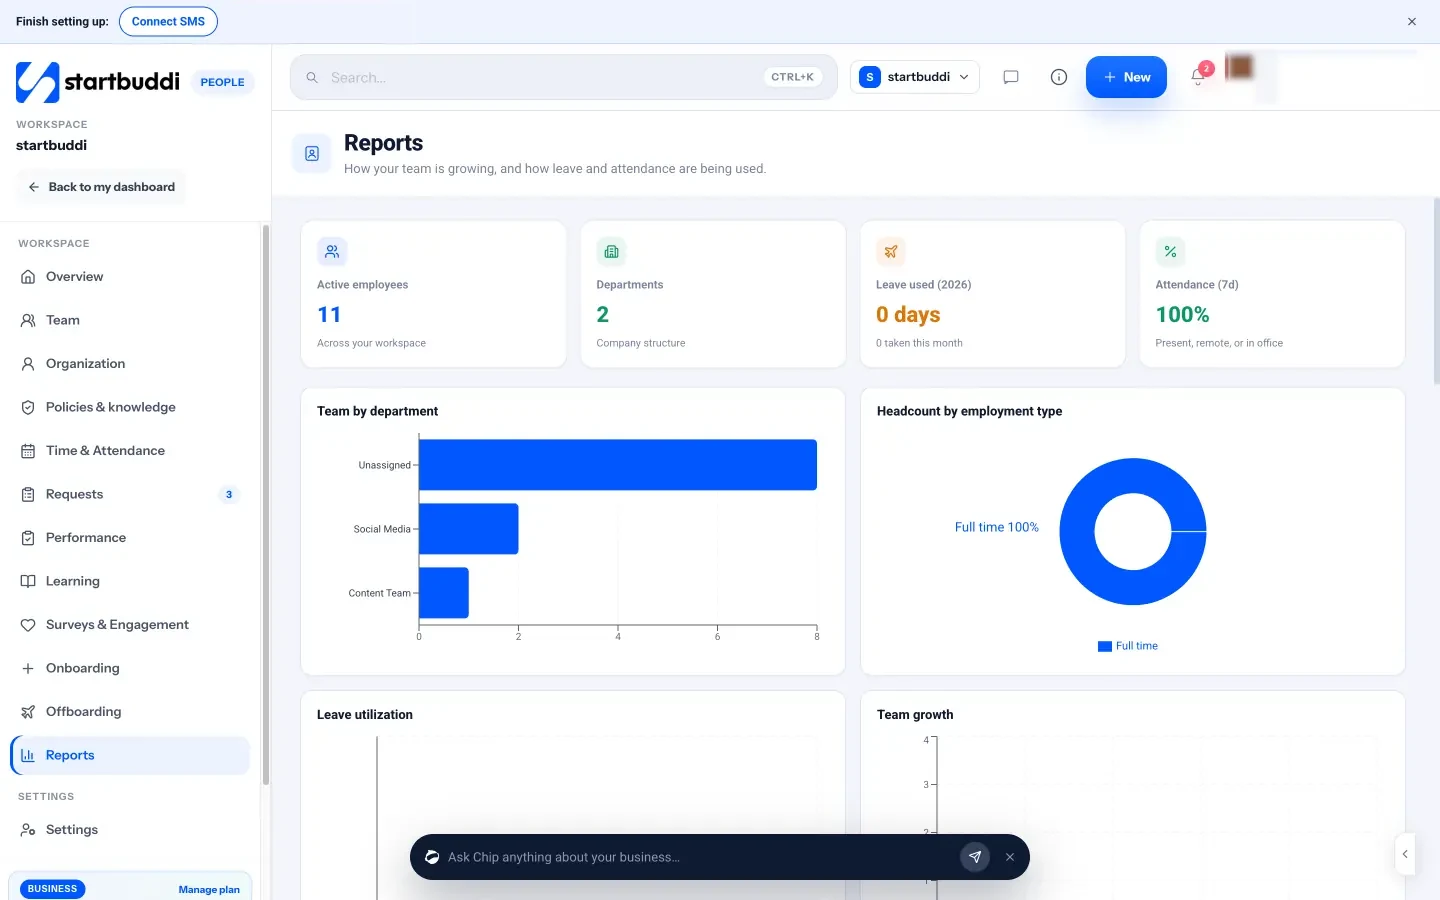Open the user profile avatar
The image size is (1440, 900).
tap(1239, 68)
